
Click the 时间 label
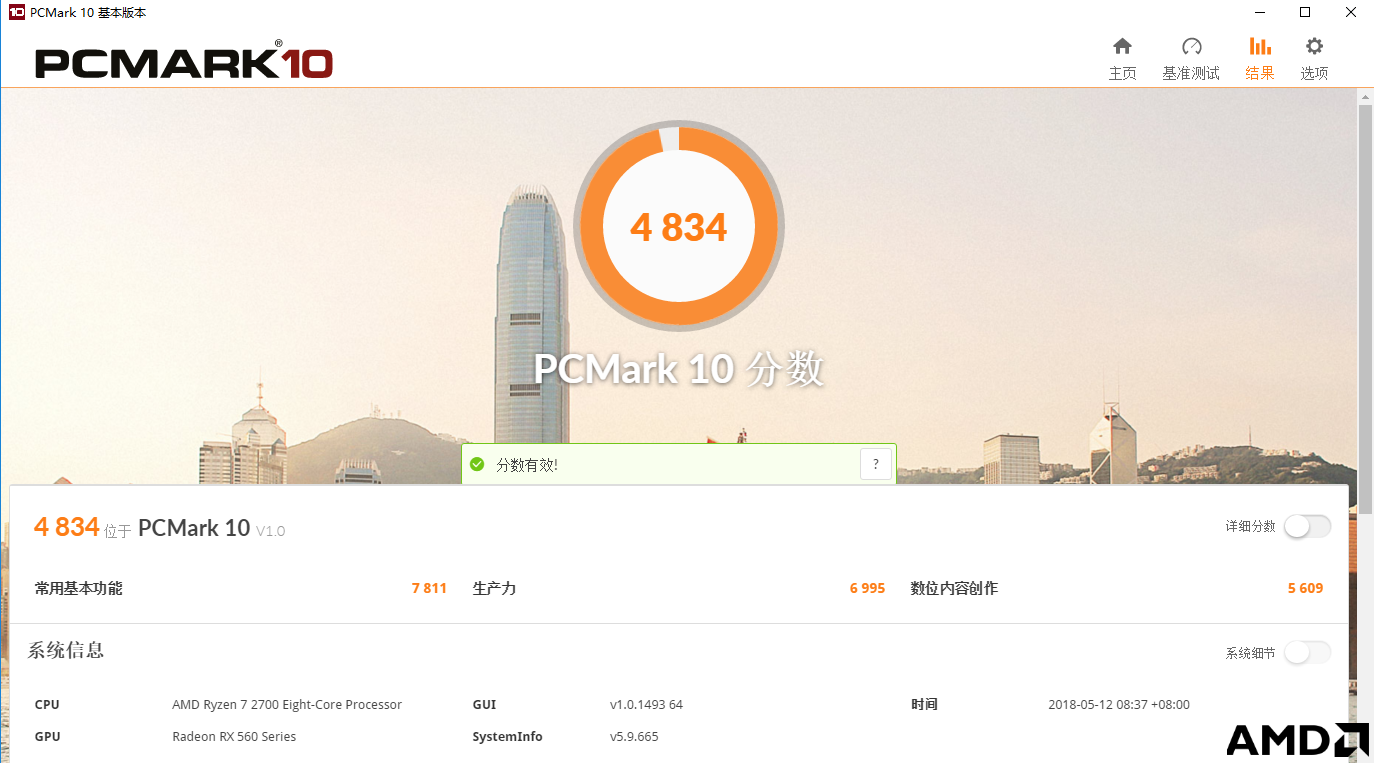click(x=924, y=704)
